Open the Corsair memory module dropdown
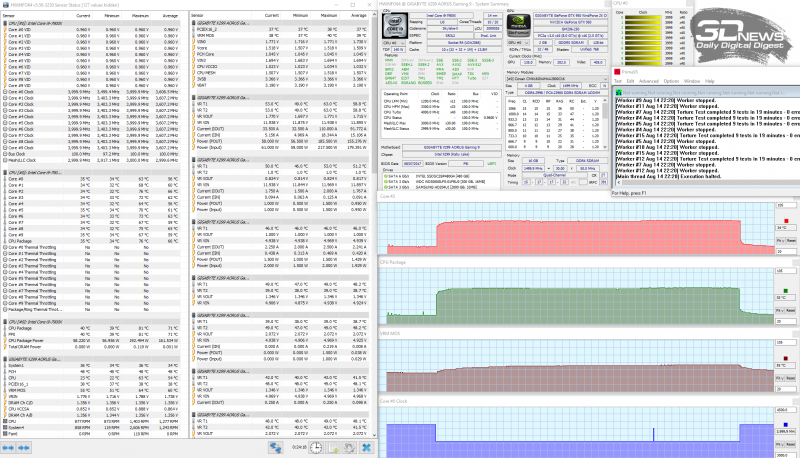Viewport: 800px width, 458px height. pos(557,79)
